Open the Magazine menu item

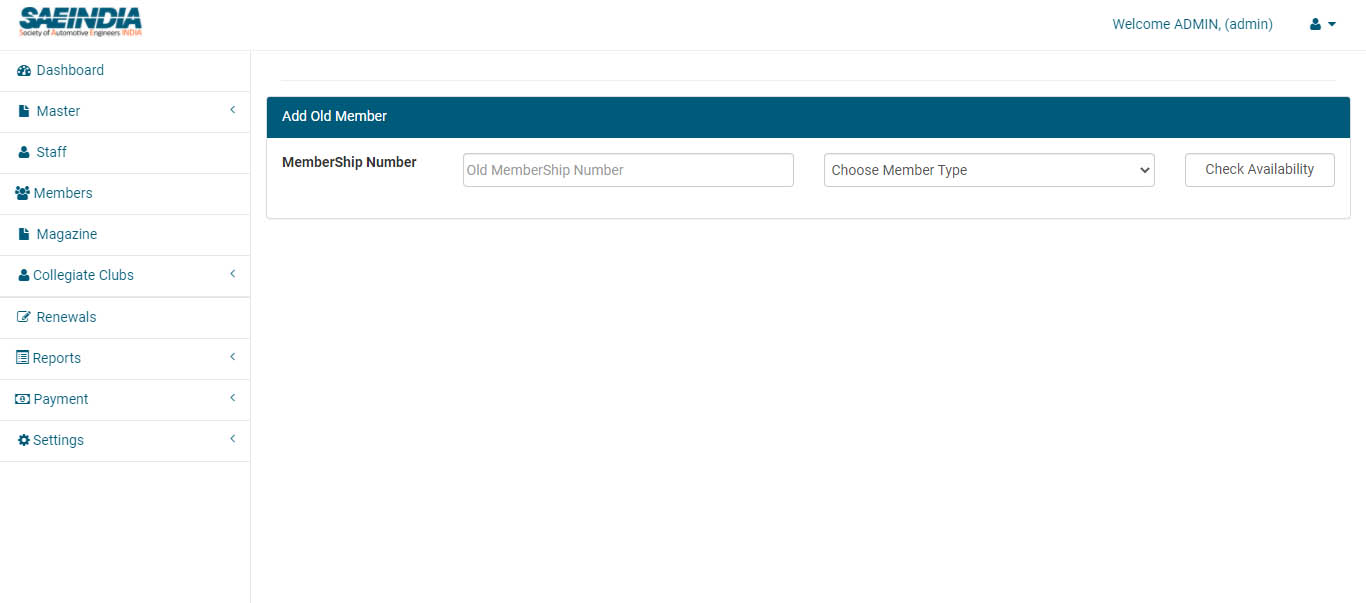point(125,235)
